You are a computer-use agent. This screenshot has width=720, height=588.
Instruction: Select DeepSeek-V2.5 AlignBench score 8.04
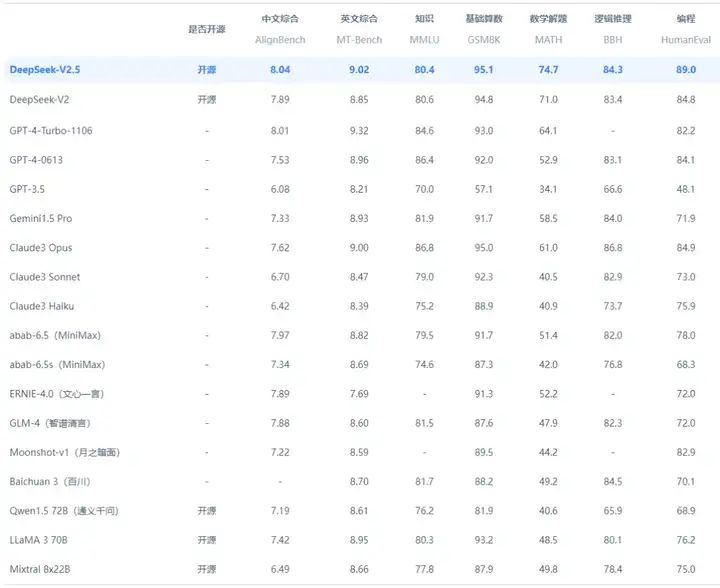pyautogui.click(x=280, y=70)
